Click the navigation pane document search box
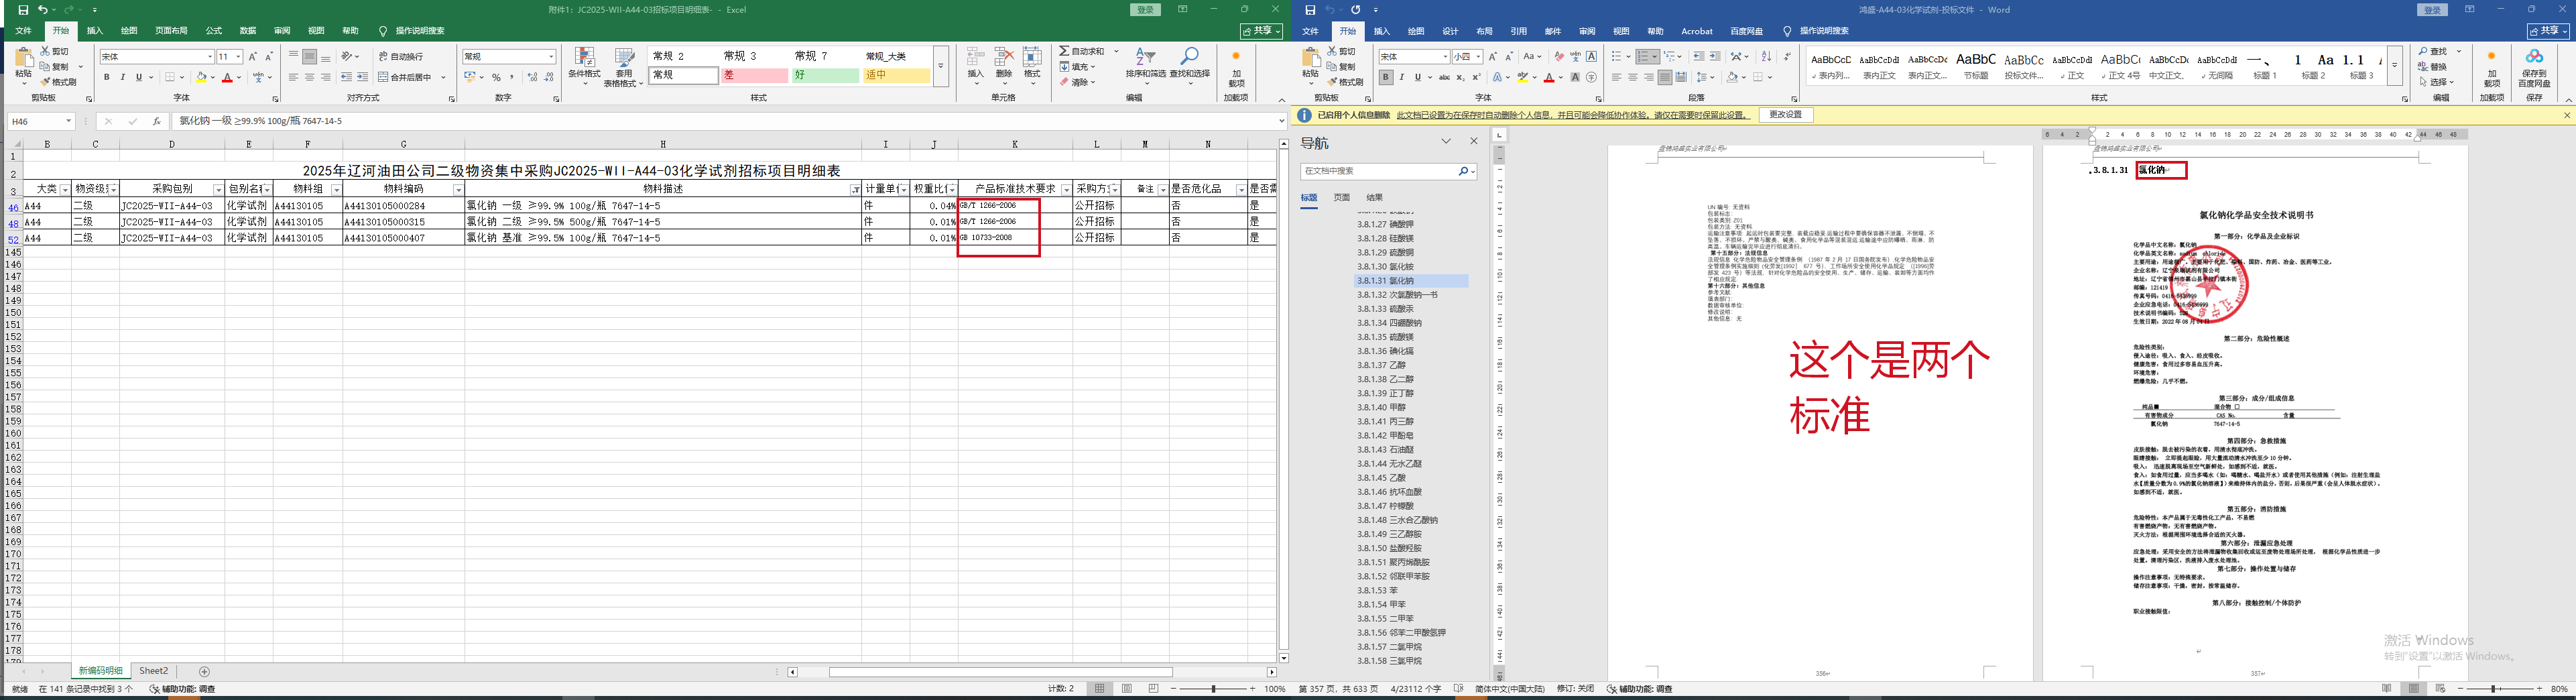The height and width of the screenshot is (700, 2576). pos(1378,172)
